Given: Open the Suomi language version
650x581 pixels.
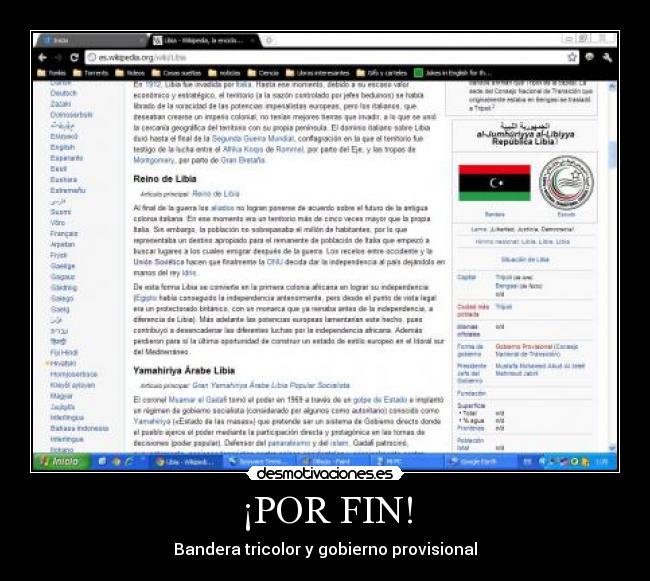Looking at the screenshot, I should [x=61, y=212].
